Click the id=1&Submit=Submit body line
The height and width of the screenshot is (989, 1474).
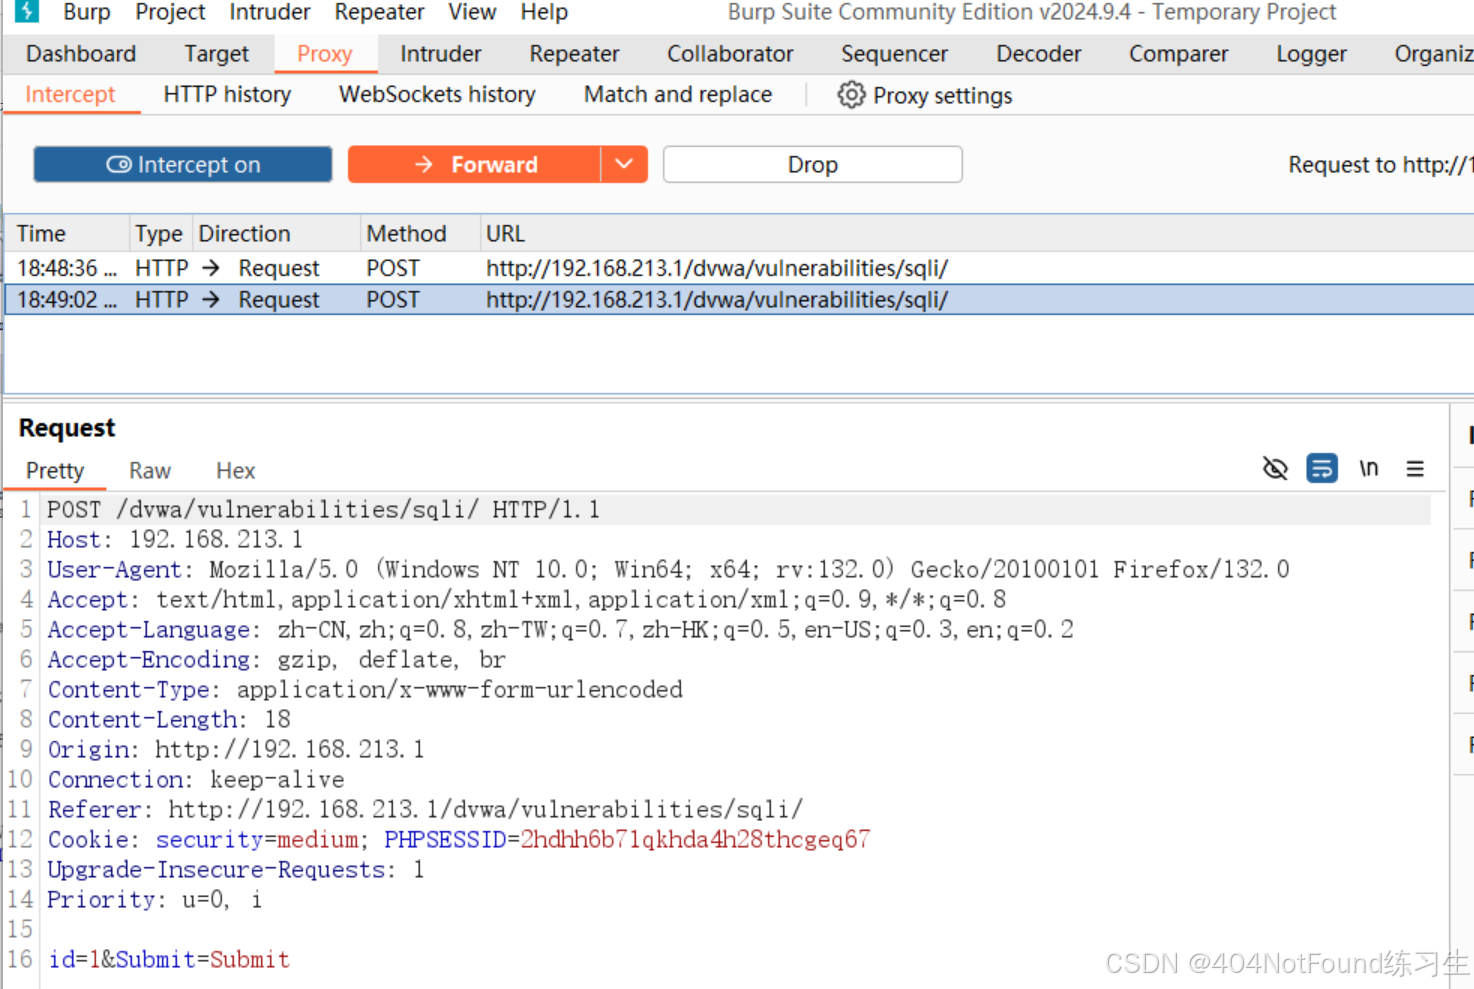(169, 960)
